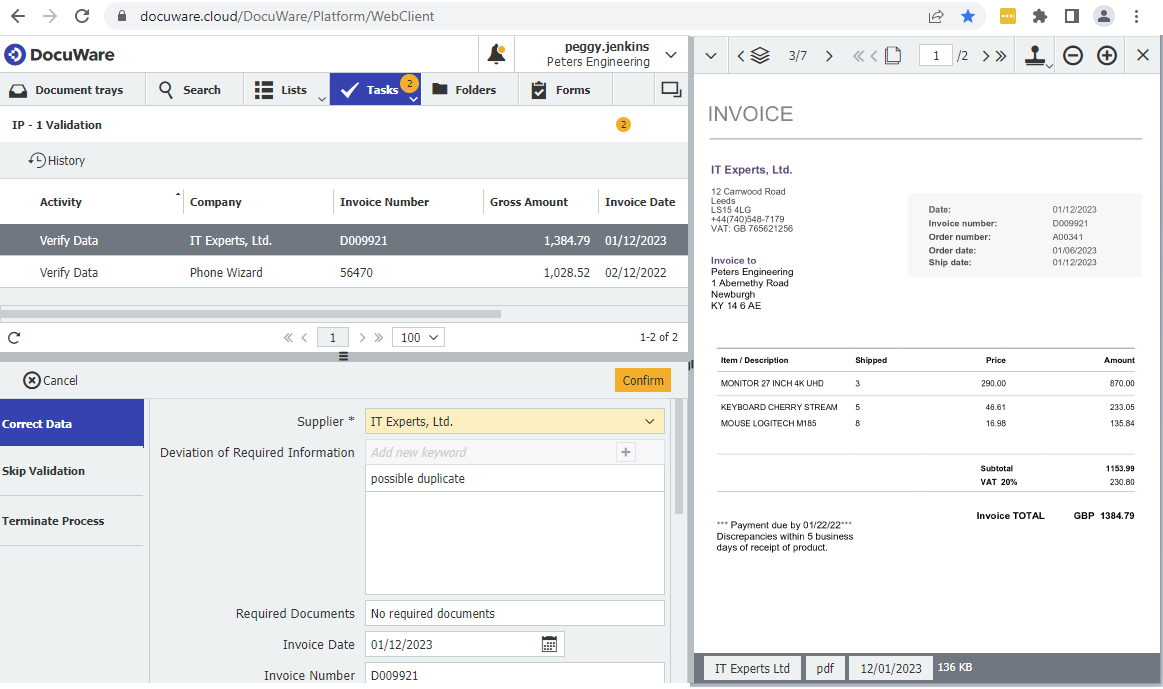The image size is (1163, 689).
Task: Bookmark this page with the star icon
Action: [968, 16]
